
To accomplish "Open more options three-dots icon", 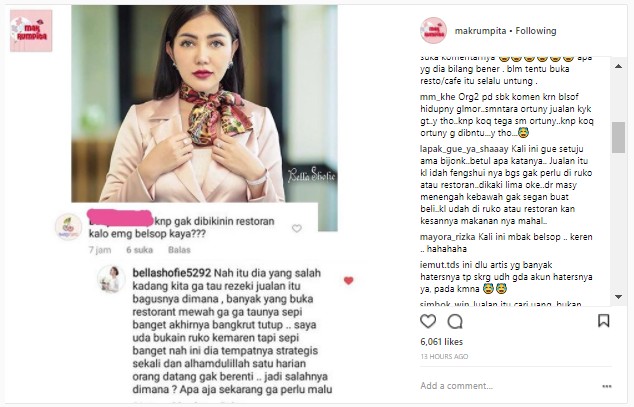I will [607, 386].
